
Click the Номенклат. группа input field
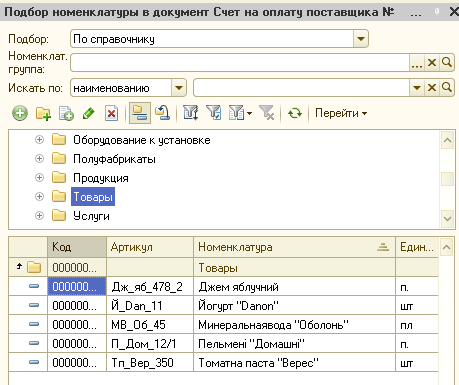[x=240, y=62]
